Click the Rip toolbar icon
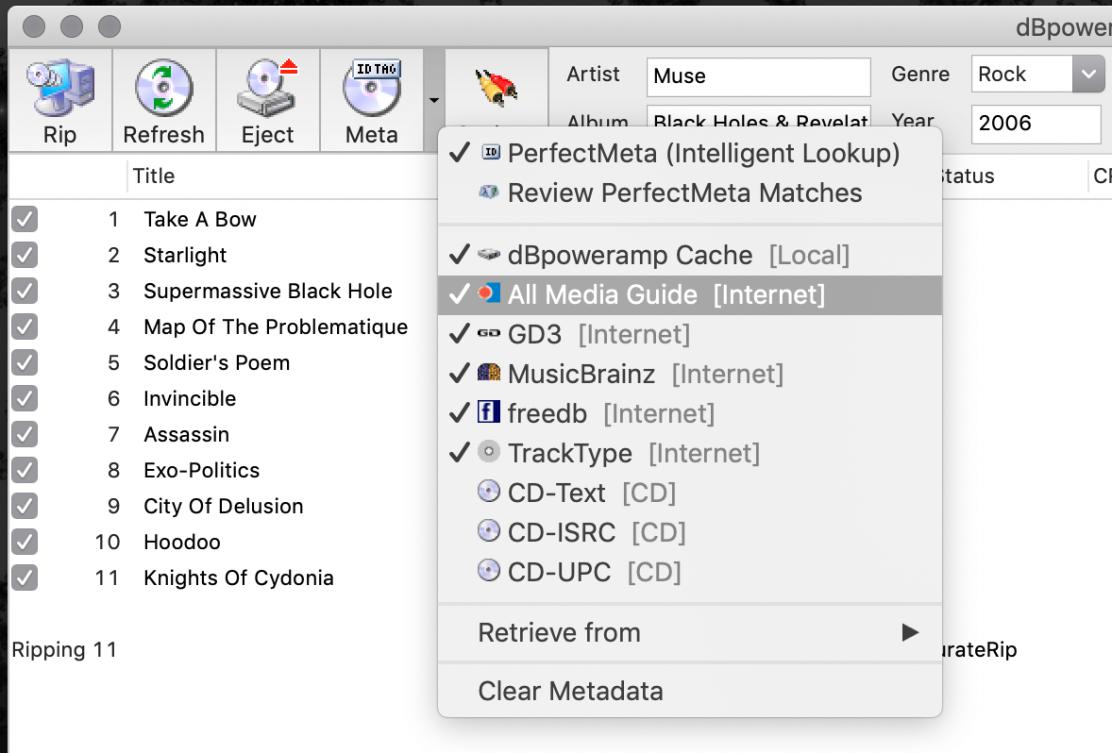The width and height of the screenshot is (1112, 753). (59, 90)
